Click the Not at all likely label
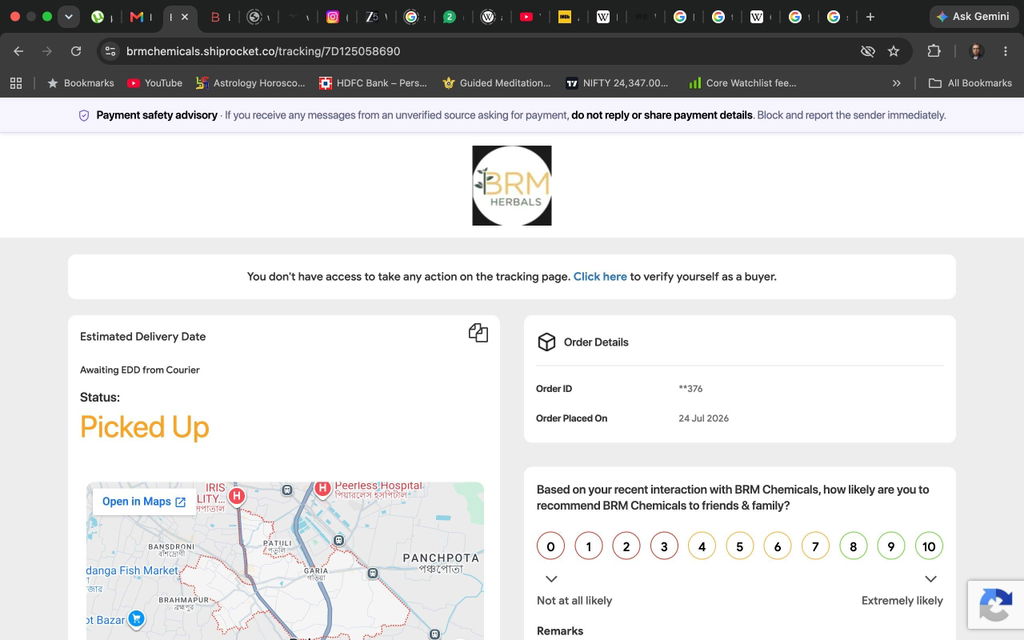Viewport: 1024px width, 640px height. pos(574,600)
